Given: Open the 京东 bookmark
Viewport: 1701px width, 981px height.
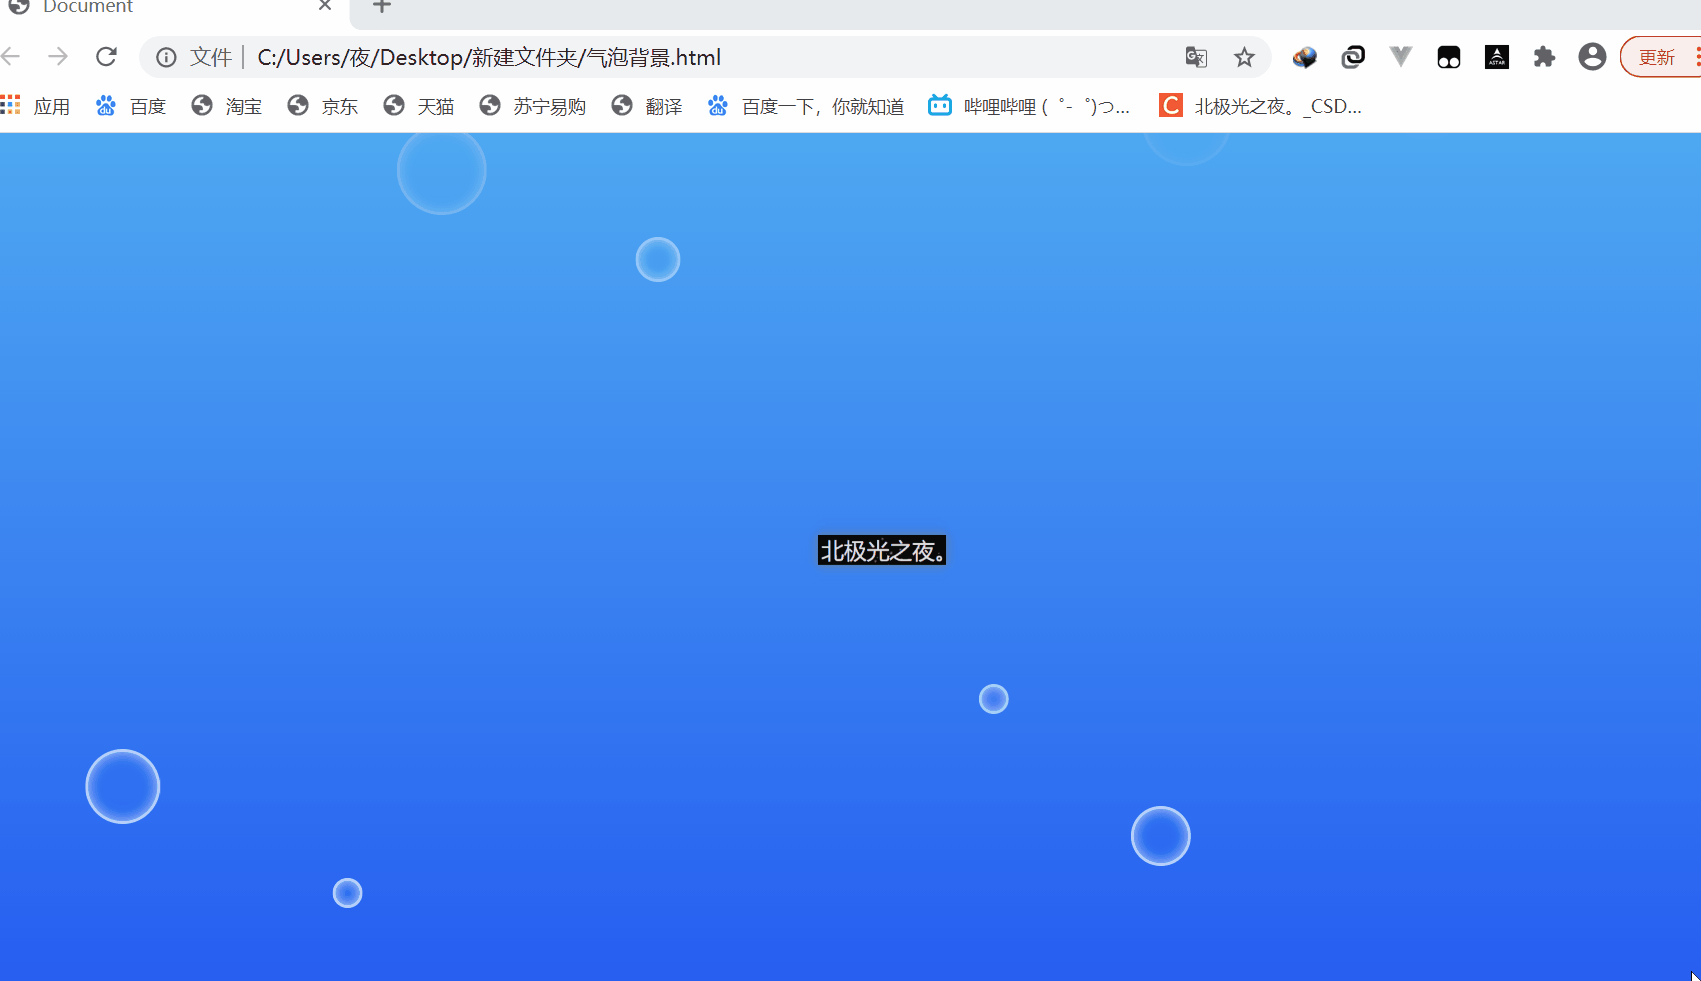Looking at the screenshot, I should click(x=323, y=106).
